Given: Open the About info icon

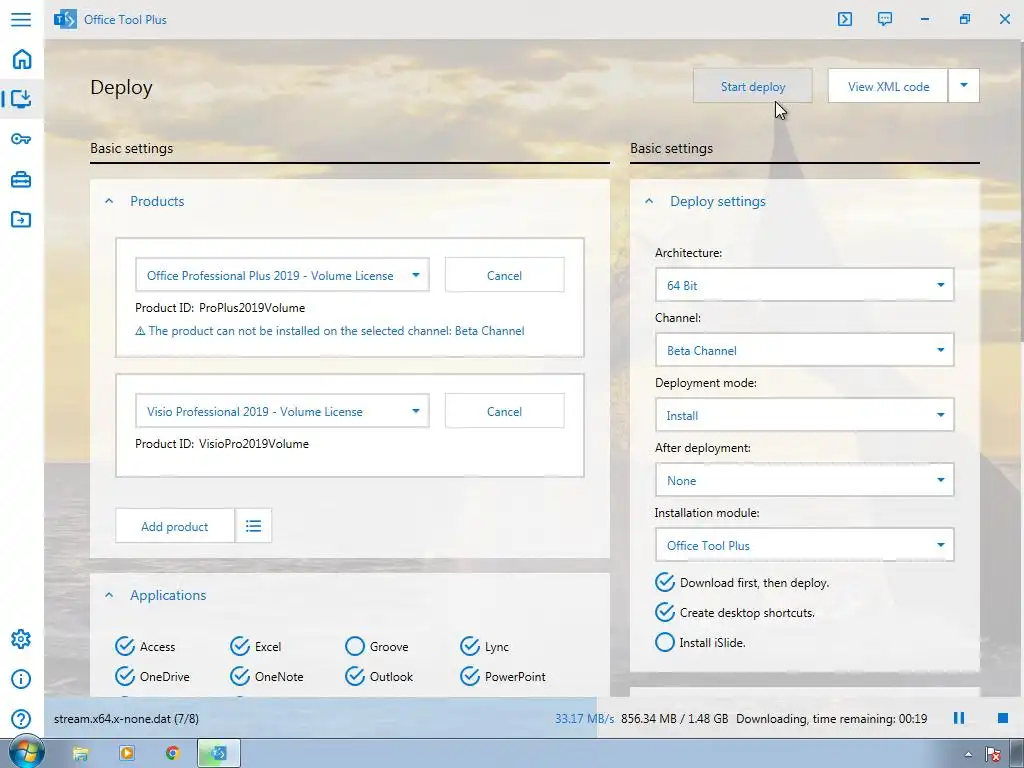Looking at the screenshot, I should 21,679.
